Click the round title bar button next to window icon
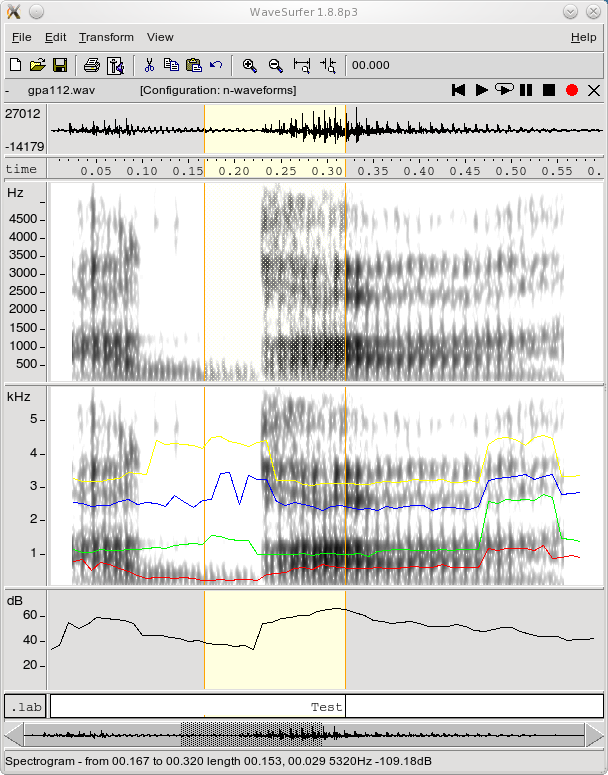The image size is (608, 775). [x=37, y=12]
